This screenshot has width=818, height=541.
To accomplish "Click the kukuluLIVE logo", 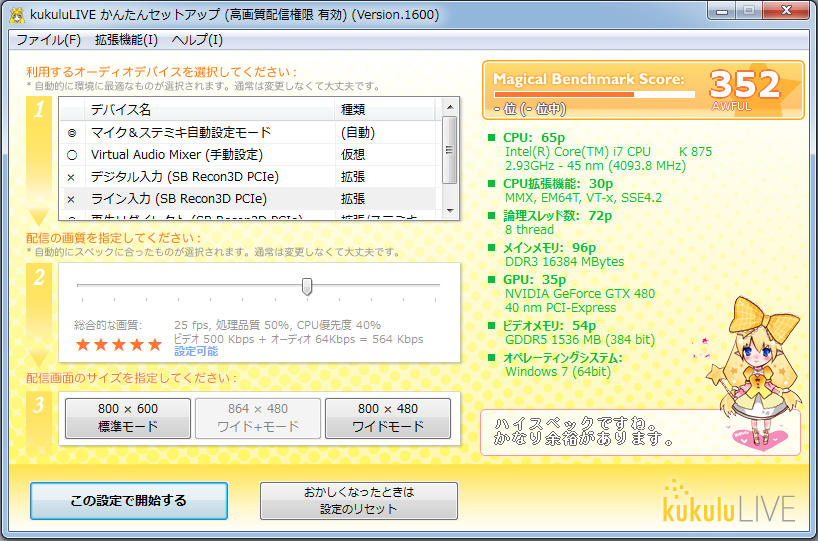I will pyautogui.click(x=729, y=502).
